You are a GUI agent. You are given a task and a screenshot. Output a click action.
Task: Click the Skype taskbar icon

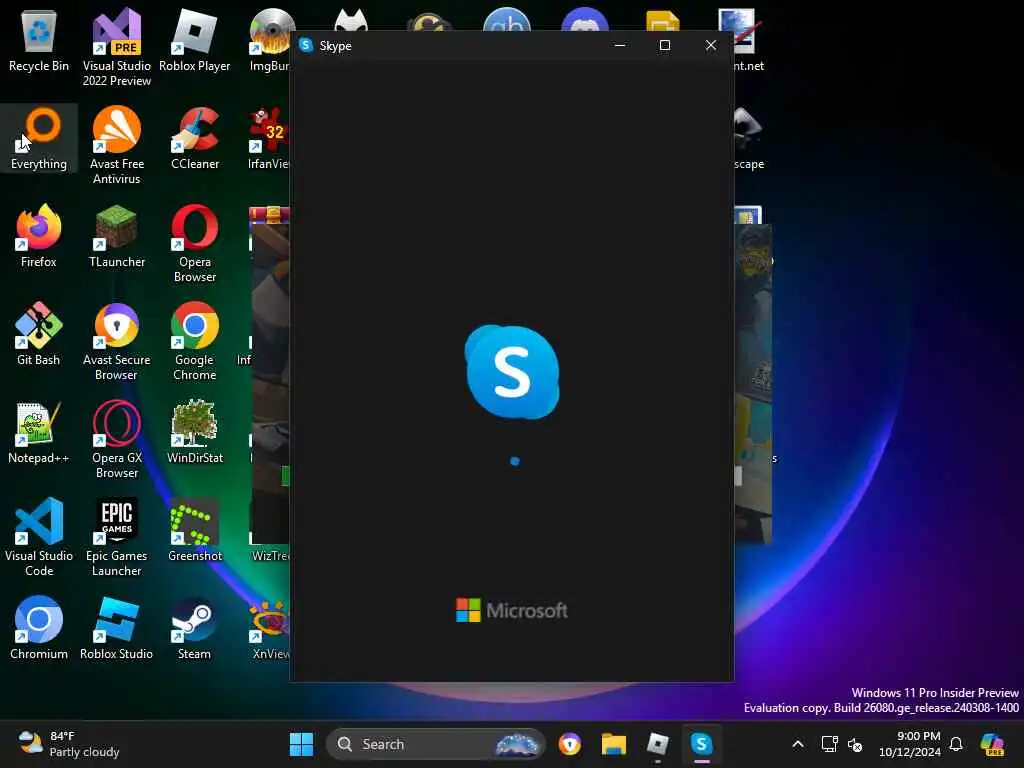(701, 744)
